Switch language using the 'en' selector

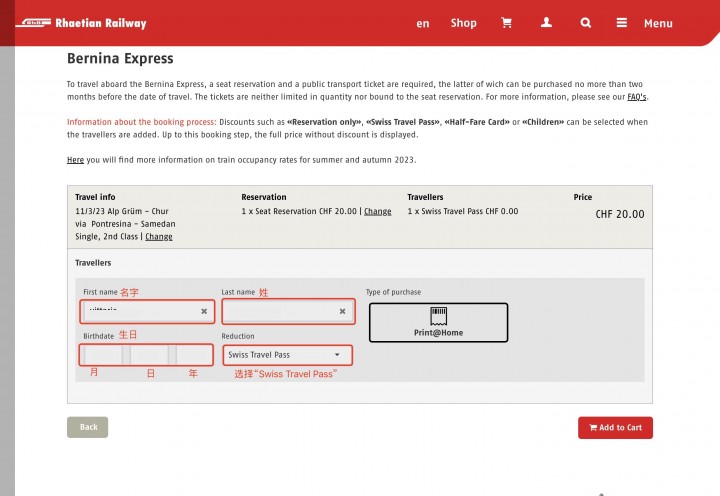(422, 23)
